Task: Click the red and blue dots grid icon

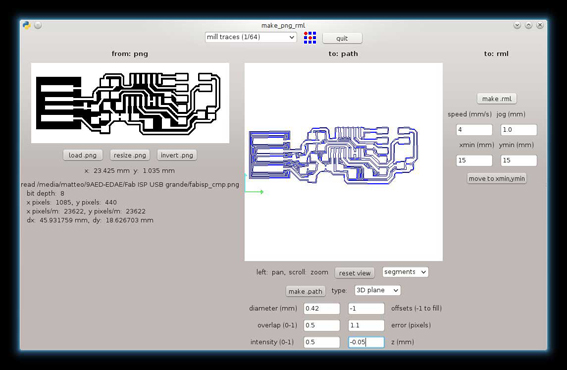Action: [310, 38]
